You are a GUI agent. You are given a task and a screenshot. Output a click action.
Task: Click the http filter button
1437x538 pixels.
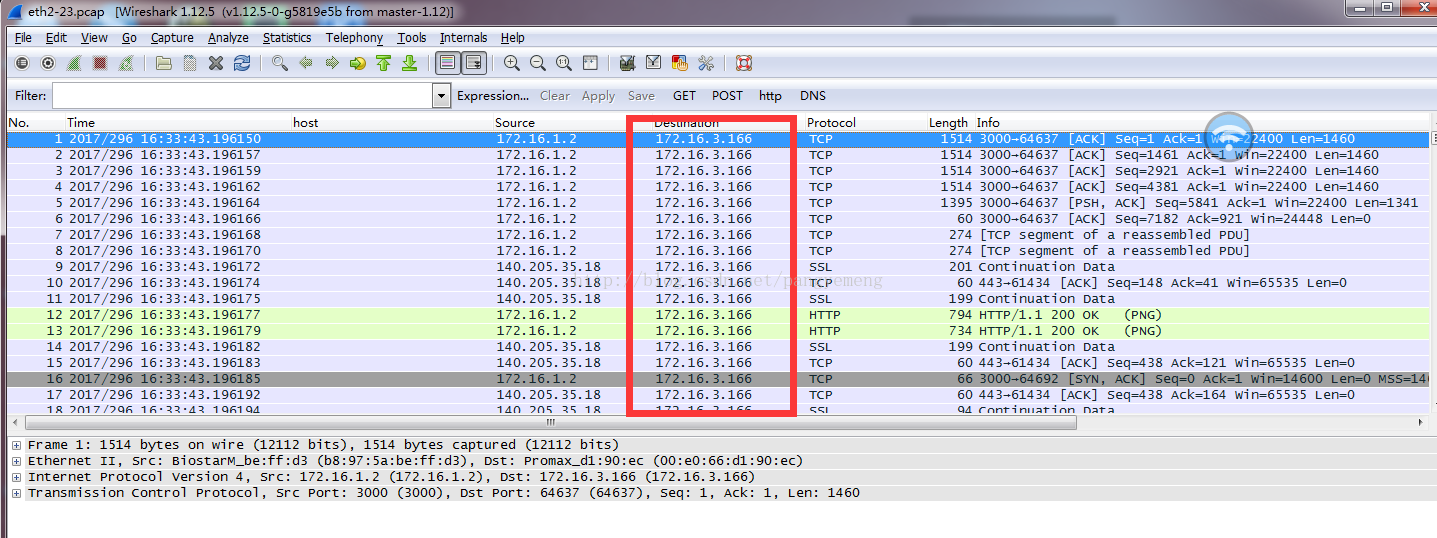pyautogui.click(x=770, y=96)
